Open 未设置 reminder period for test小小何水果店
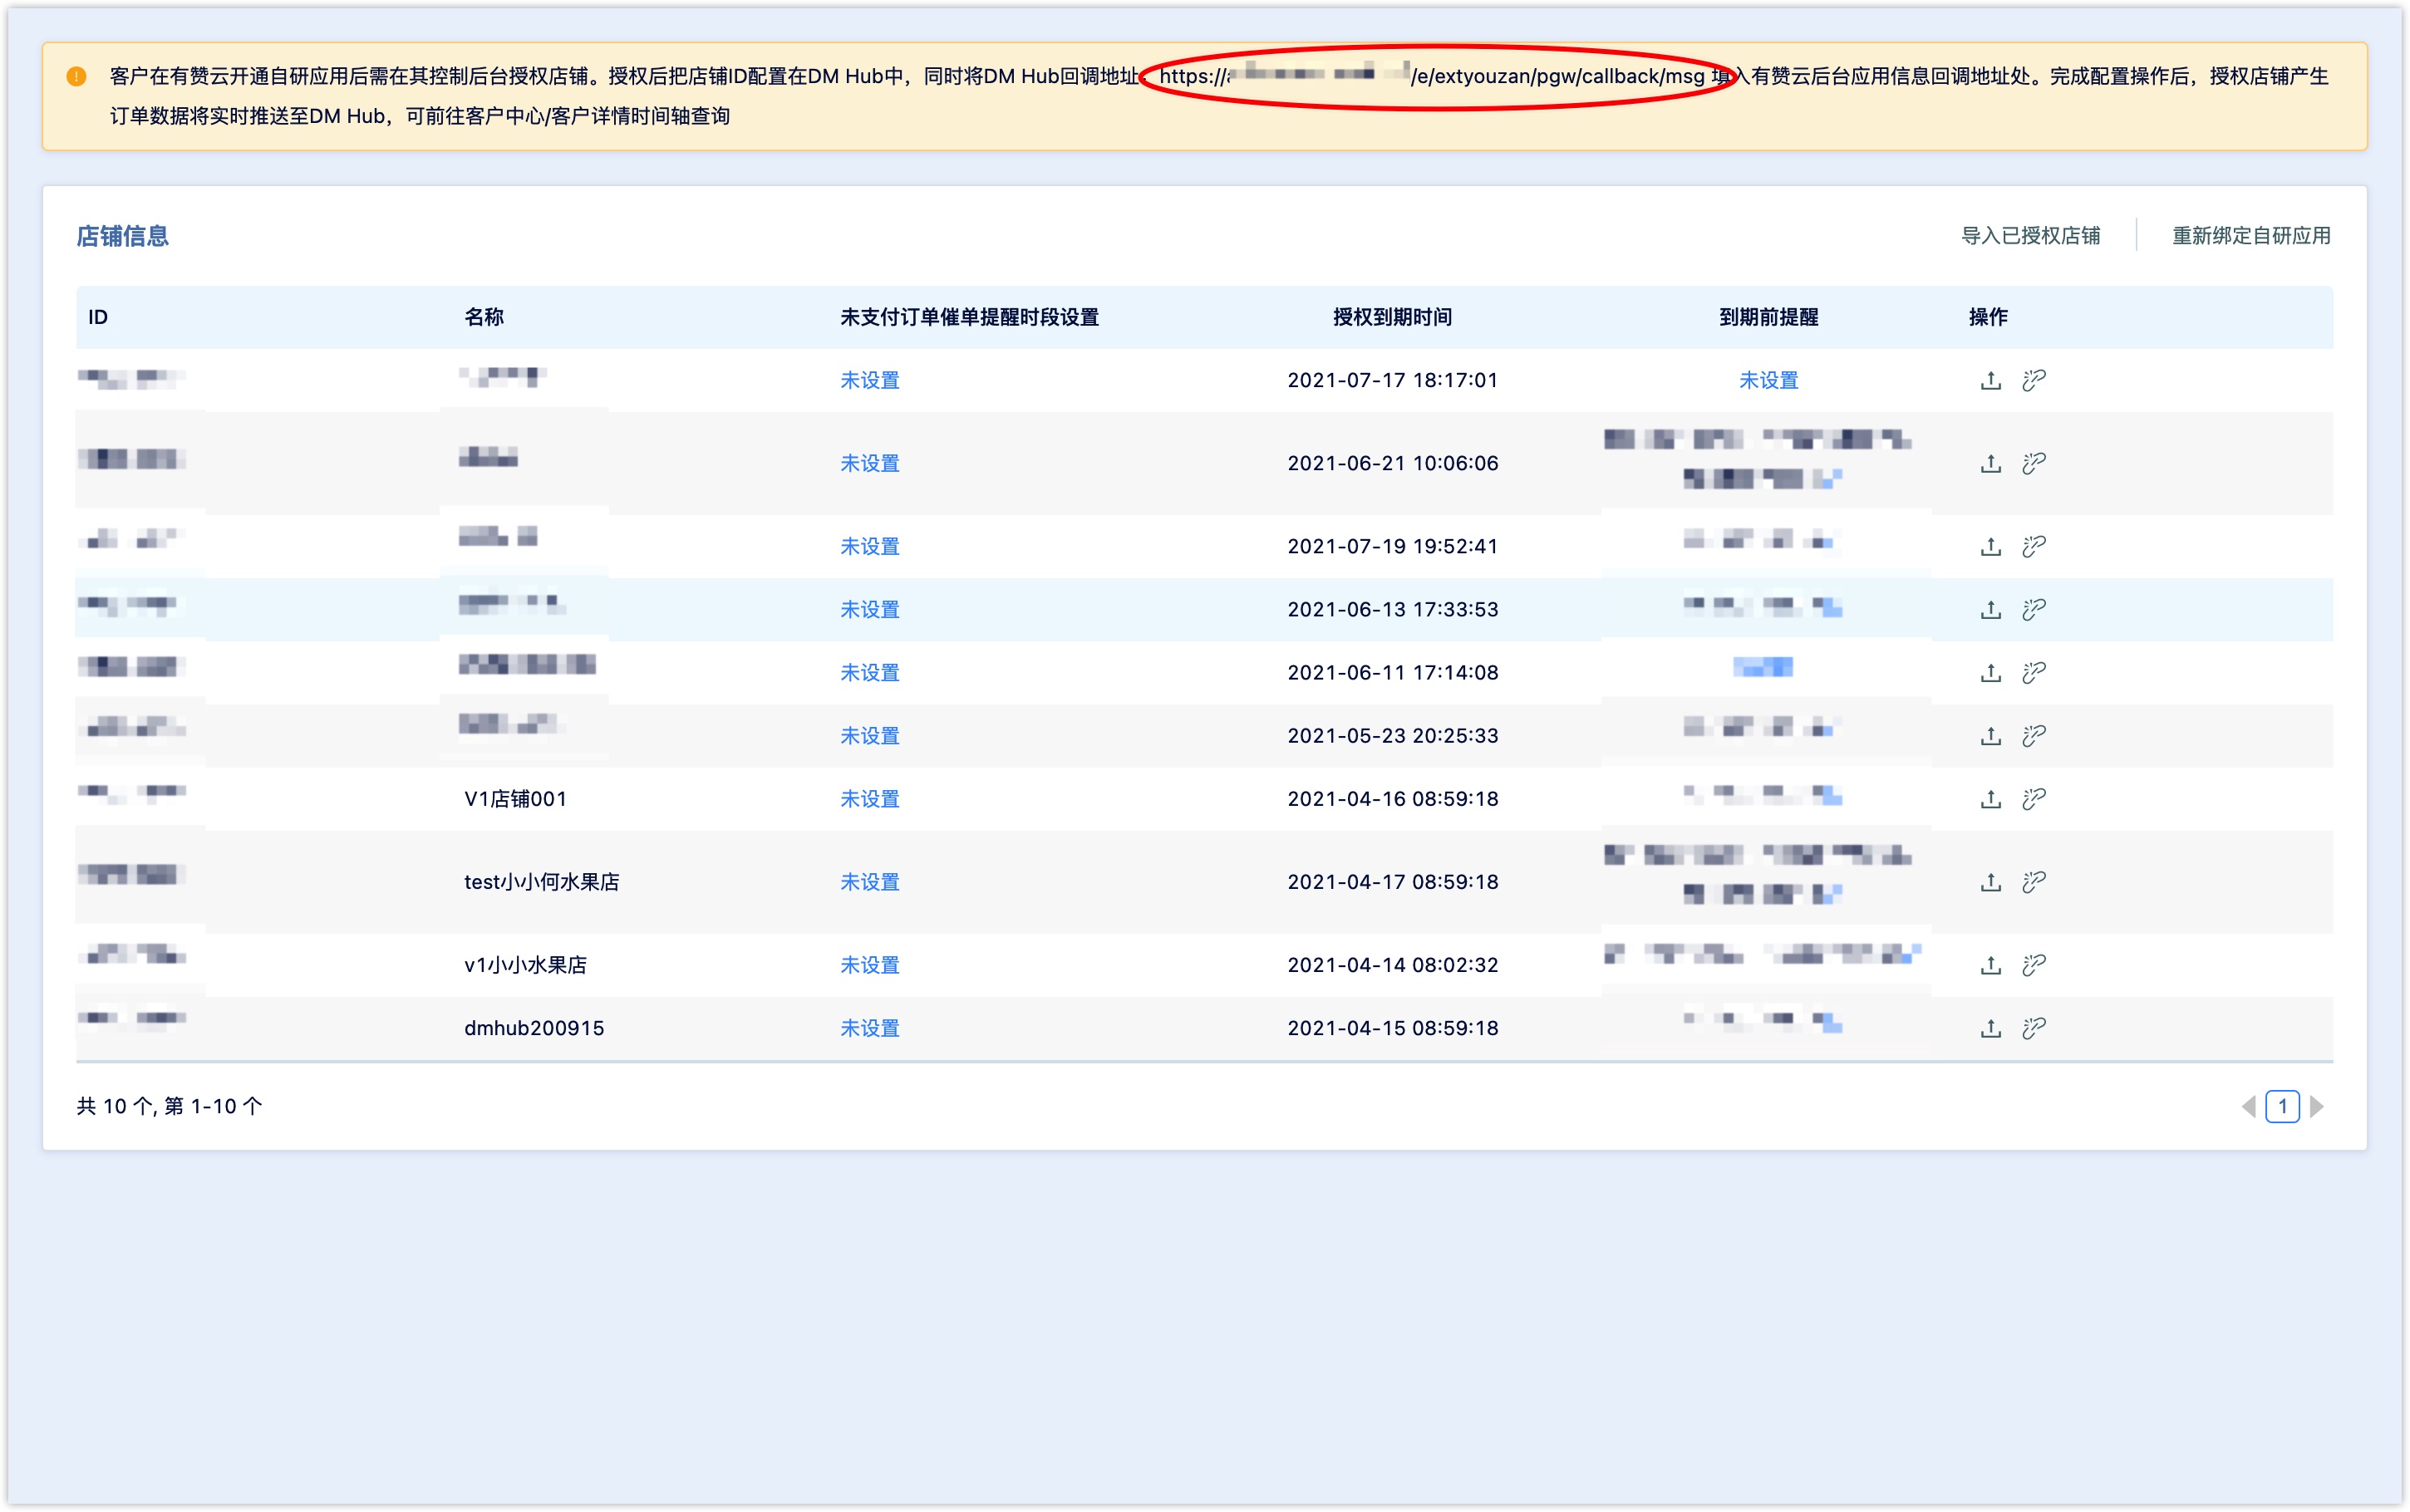 click(x=869, y=881)
